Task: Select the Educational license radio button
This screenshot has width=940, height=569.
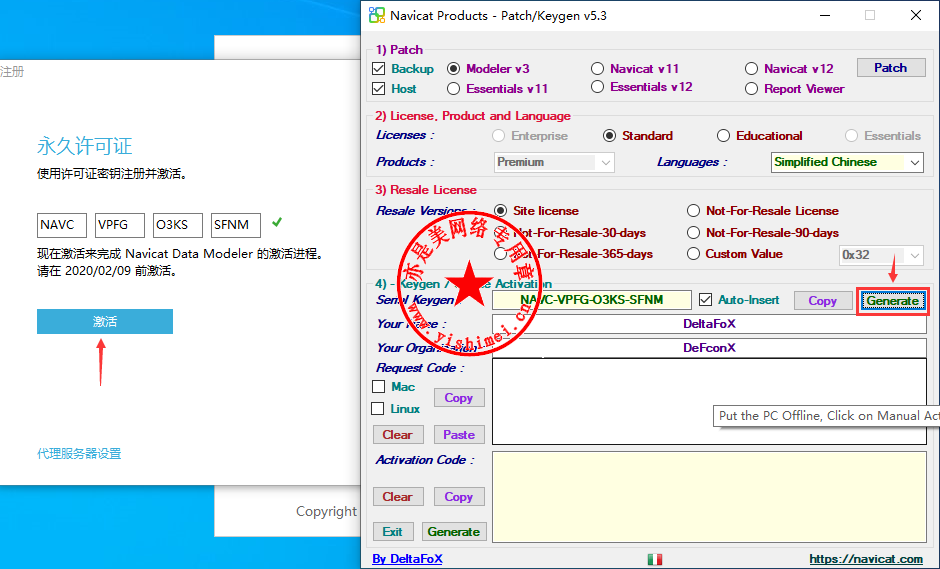Action: coord(723,136)
